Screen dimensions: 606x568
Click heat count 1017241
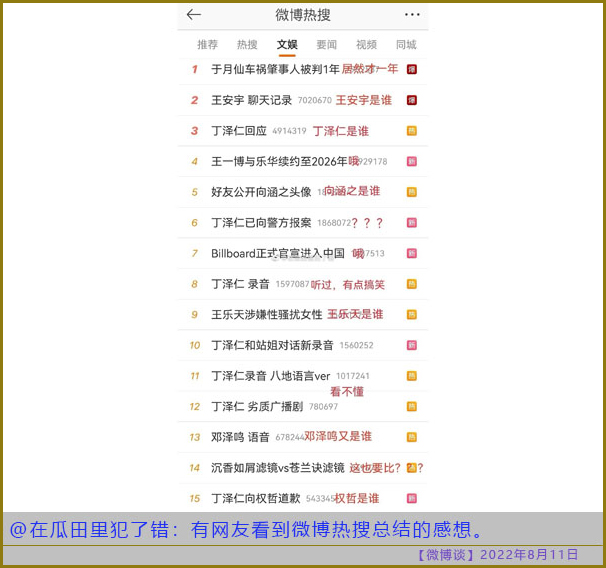pyautogui.click(x=352, y=376)
